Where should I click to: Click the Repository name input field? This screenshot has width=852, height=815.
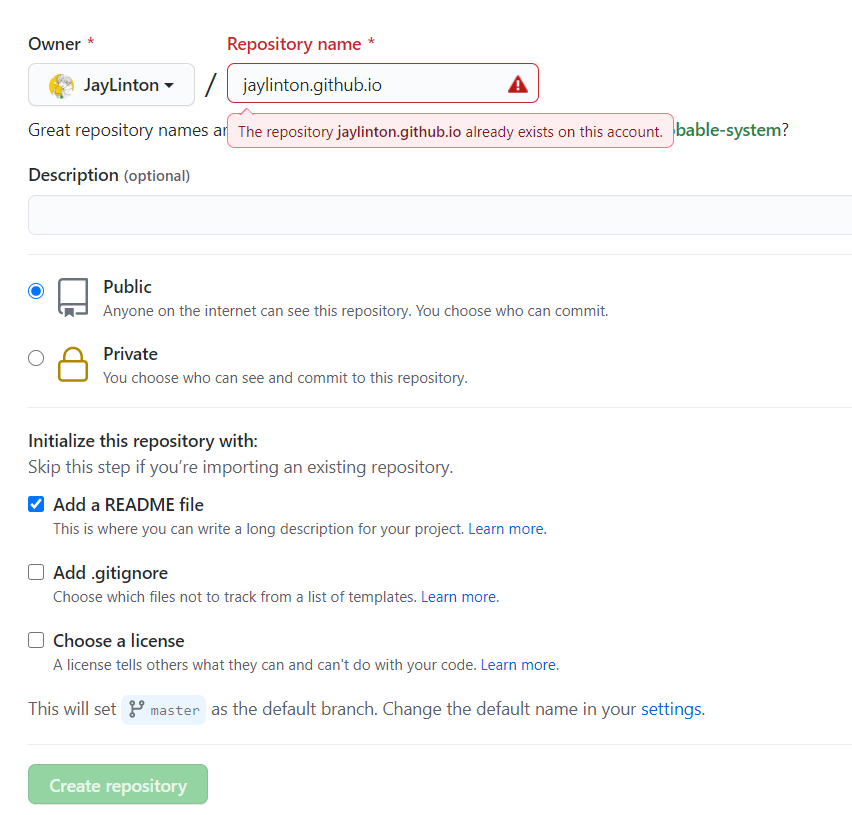pos(383,83)
